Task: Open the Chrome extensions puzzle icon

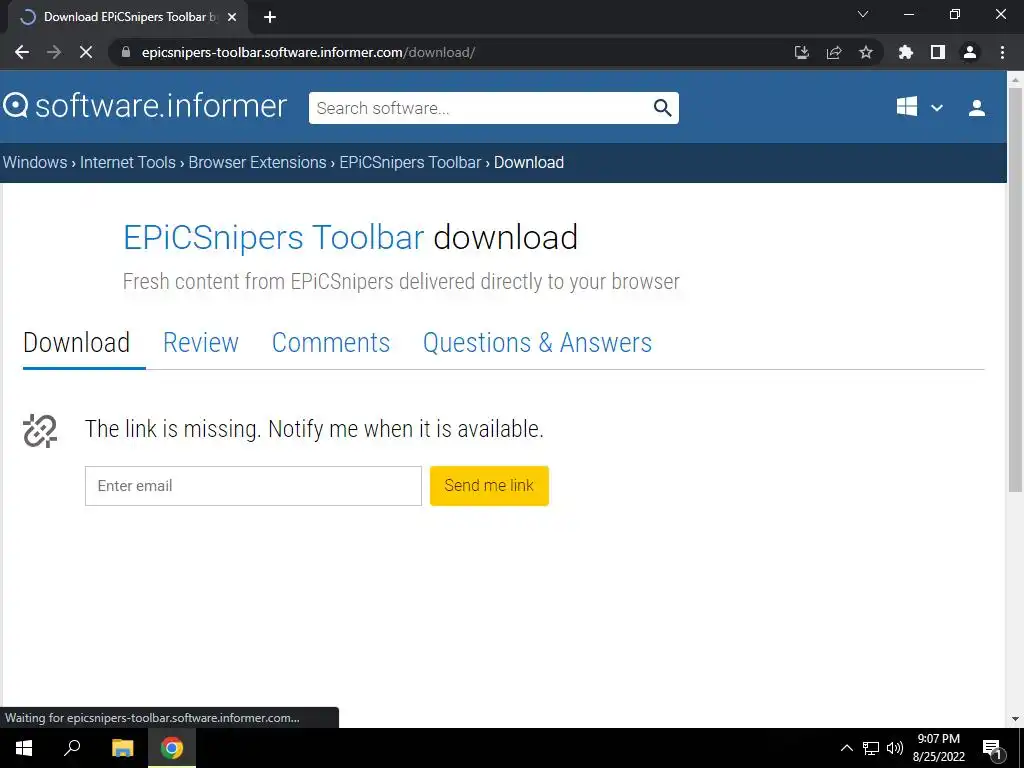Action: (906, 52)
